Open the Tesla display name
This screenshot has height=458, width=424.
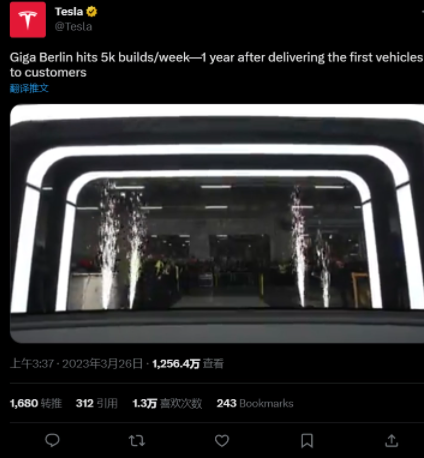tap(69, 12)
